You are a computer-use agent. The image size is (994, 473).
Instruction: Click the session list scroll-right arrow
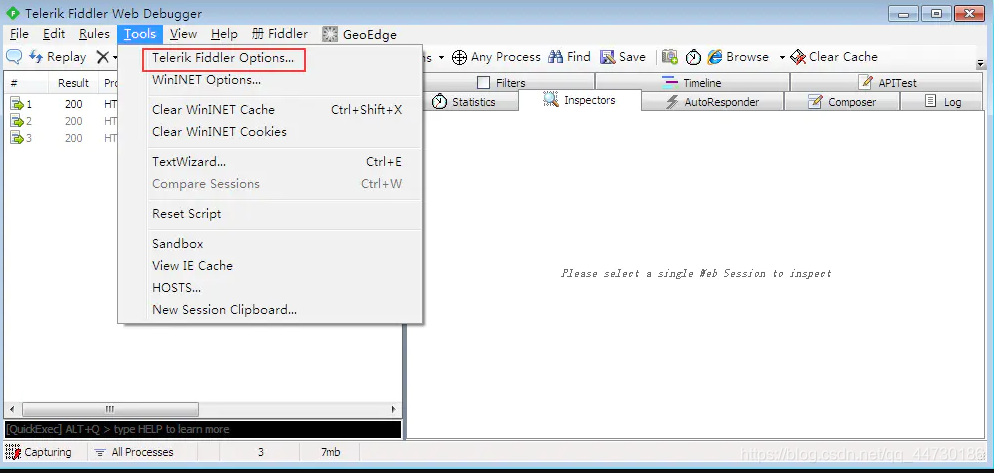coord(394,409)
